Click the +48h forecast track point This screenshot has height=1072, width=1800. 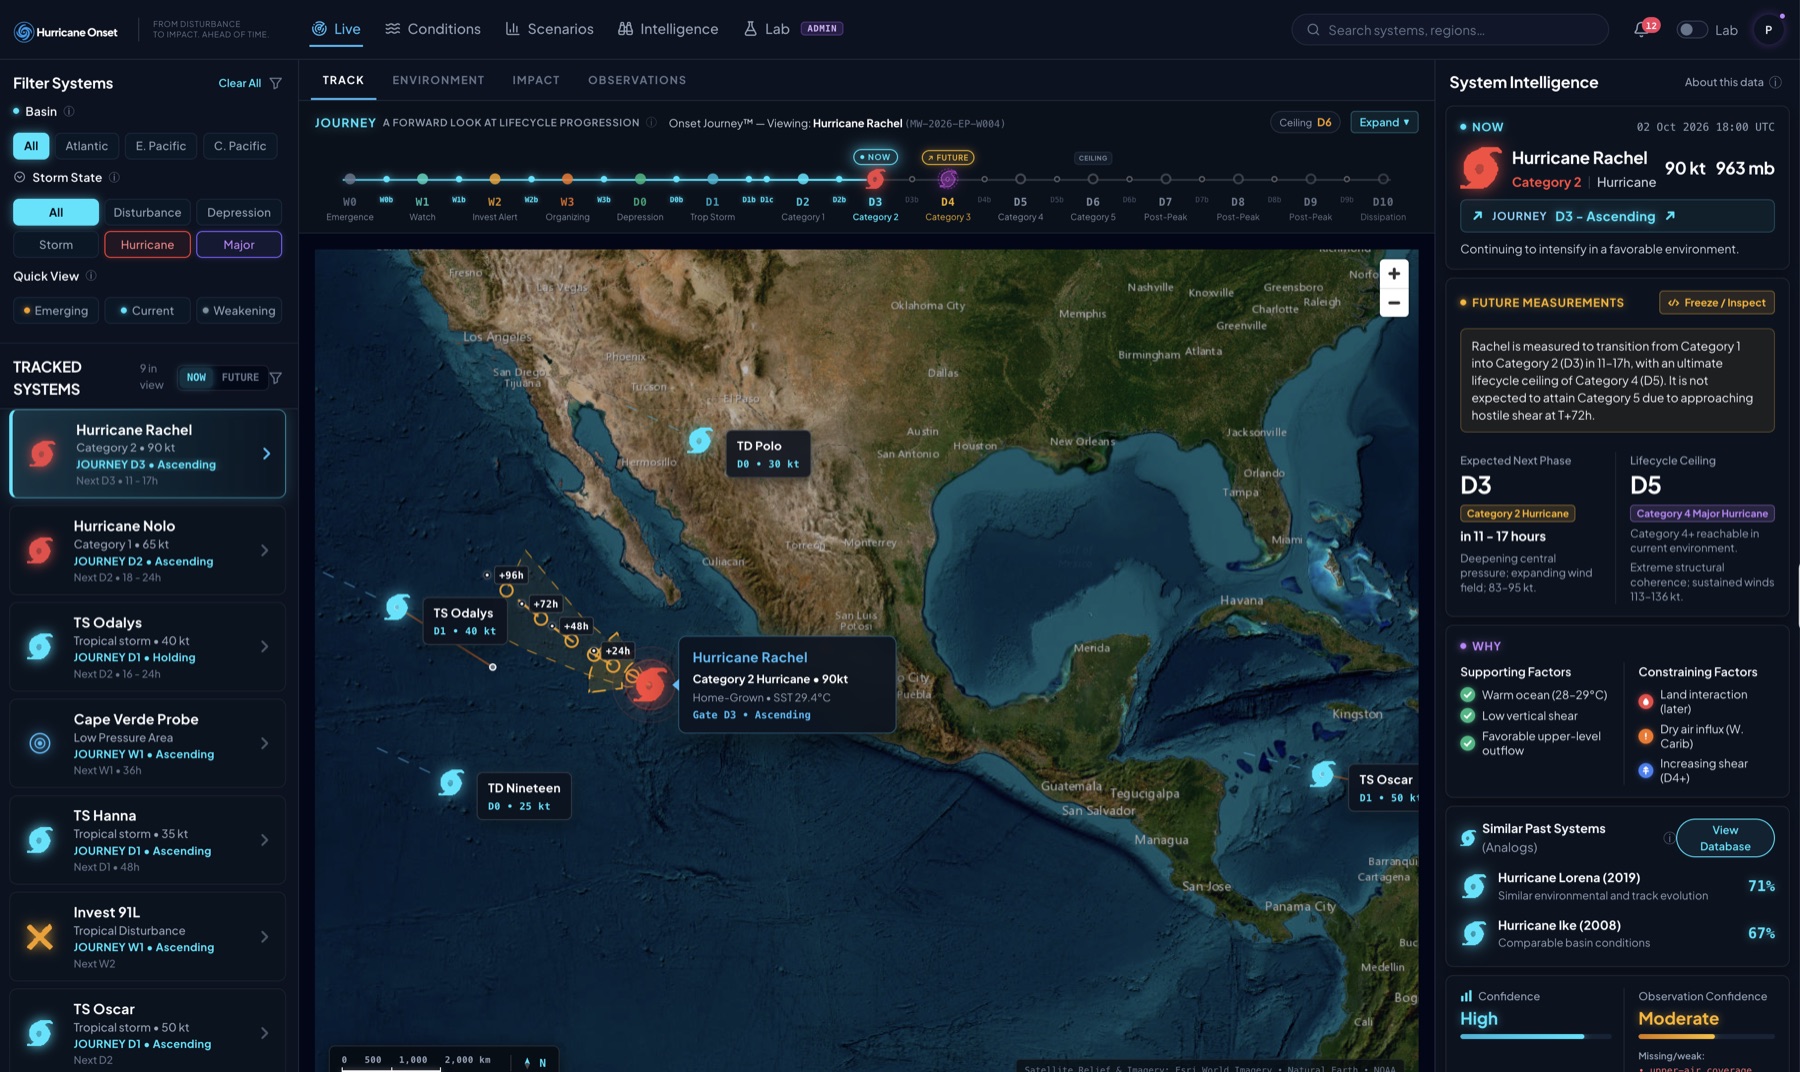[x=571, y=641]
